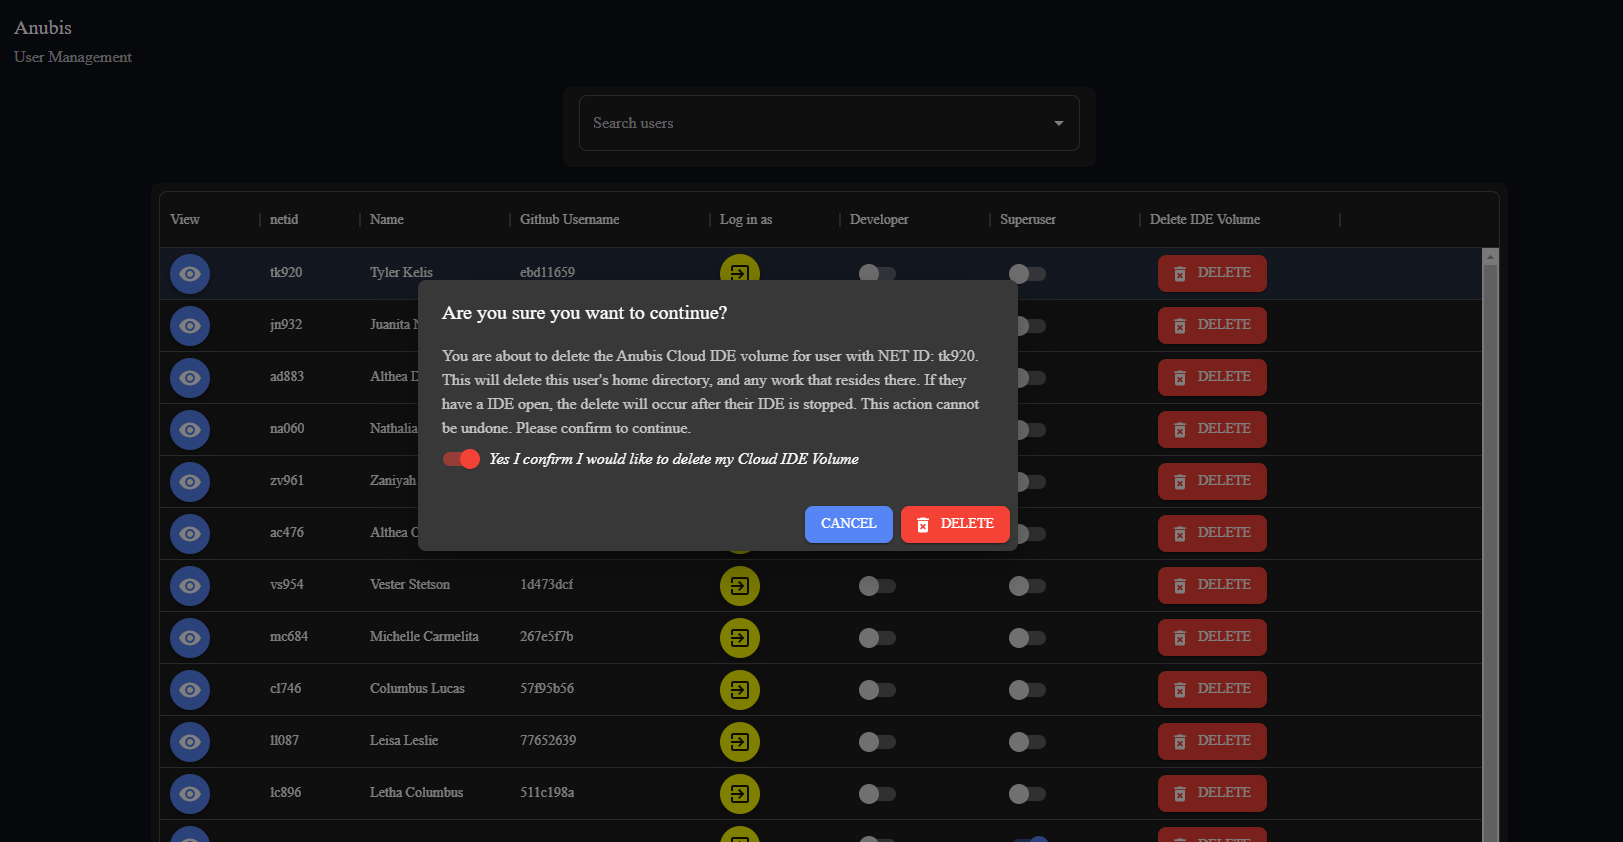
Task: Confirm deletion with the dialog Delete button
Action: point(955,524)
